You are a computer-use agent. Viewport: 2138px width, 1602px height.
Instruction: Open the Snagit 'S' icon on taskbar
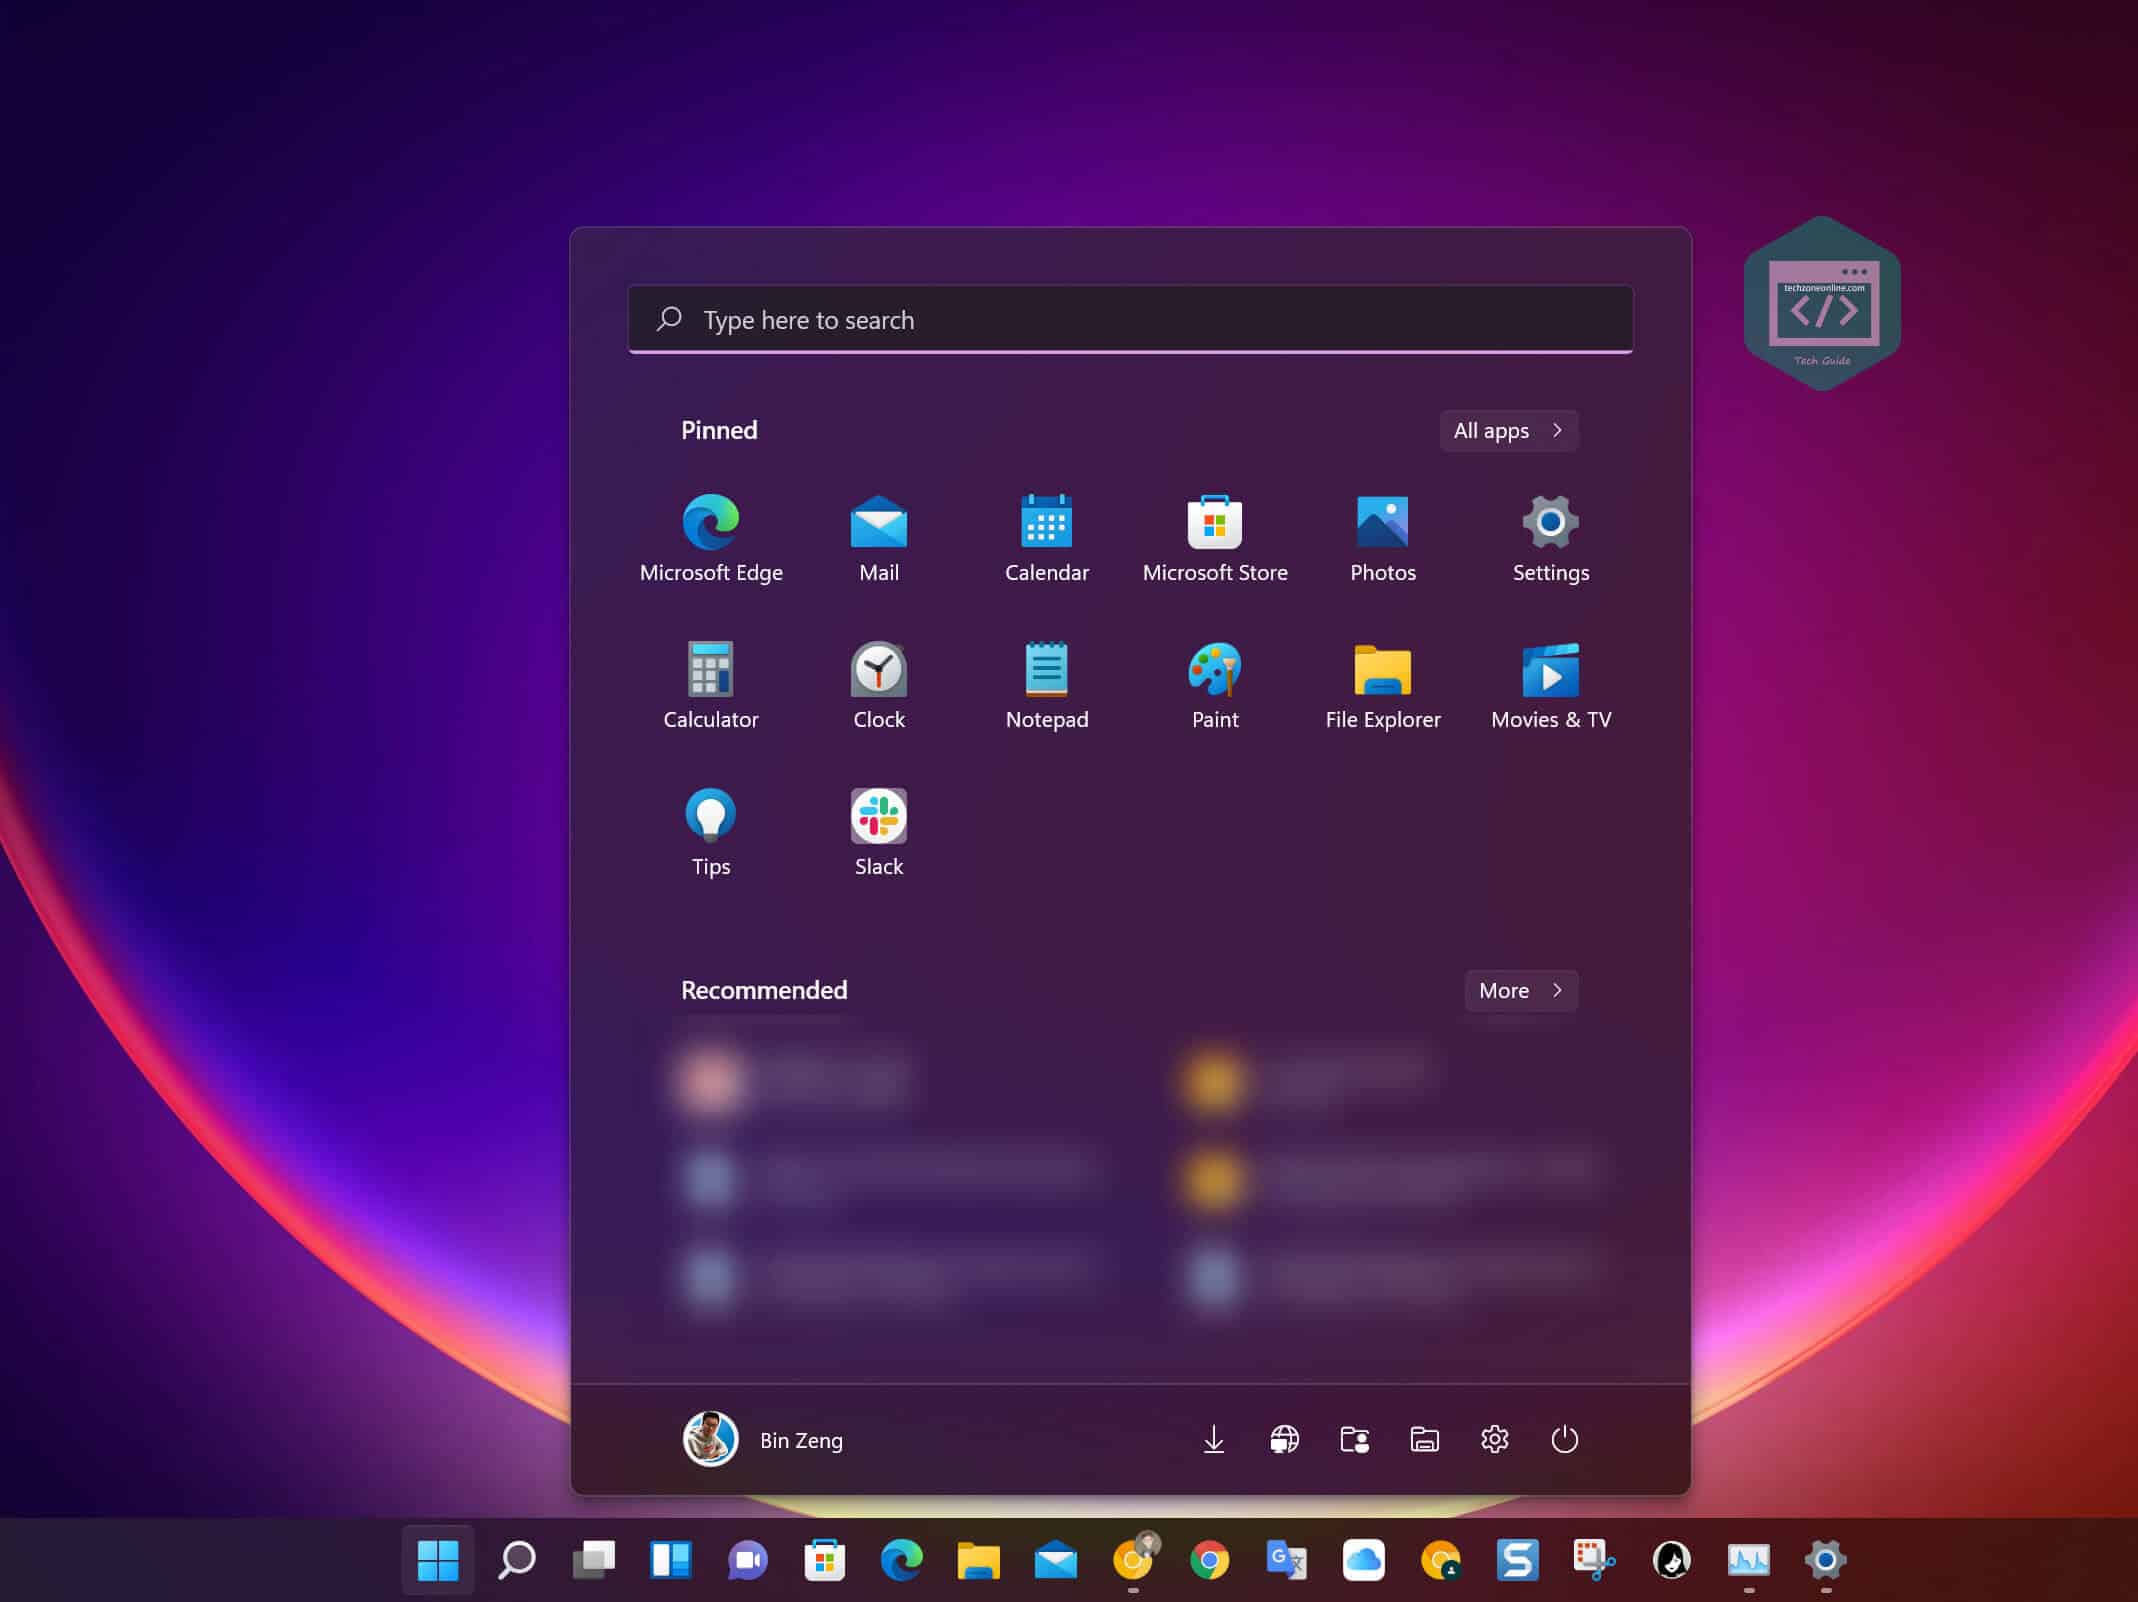tap(1517, 1560)
